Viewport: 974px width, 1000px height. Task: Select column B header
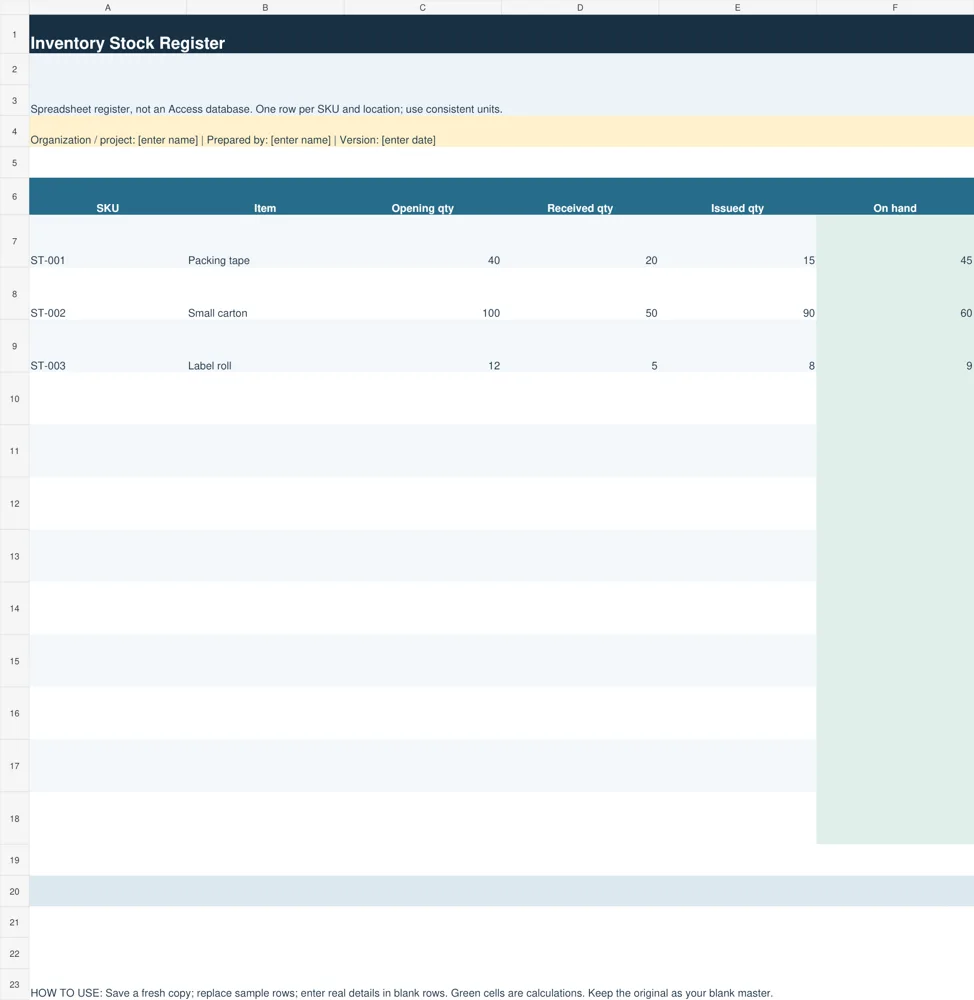(265, 8)
